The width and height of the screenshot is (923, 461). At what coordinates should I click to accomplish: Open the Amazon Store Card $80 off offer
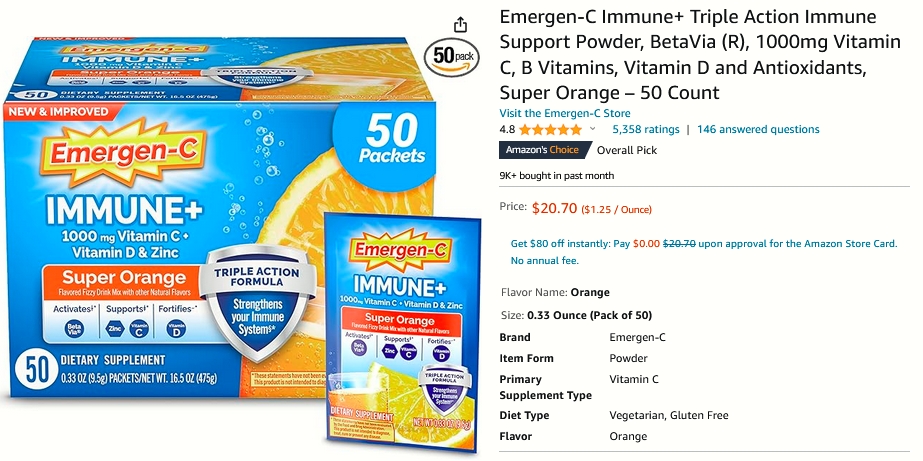click(x=704, y=252)
